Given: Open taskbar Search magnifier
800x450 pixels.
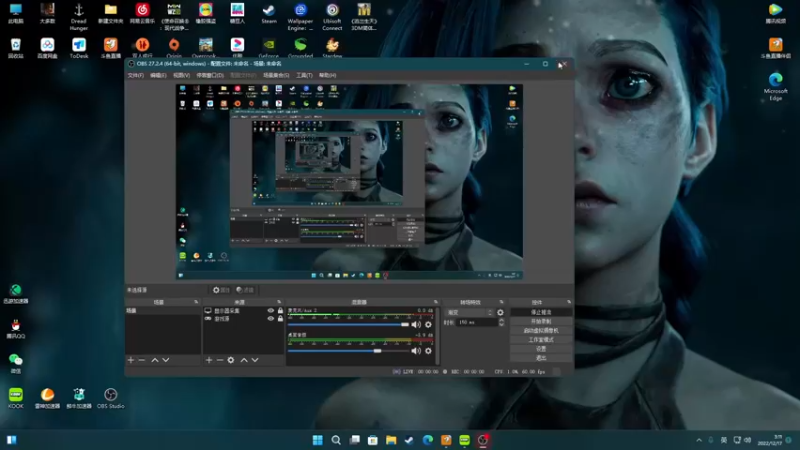Looking at the screenshot, I should point(336,440).
